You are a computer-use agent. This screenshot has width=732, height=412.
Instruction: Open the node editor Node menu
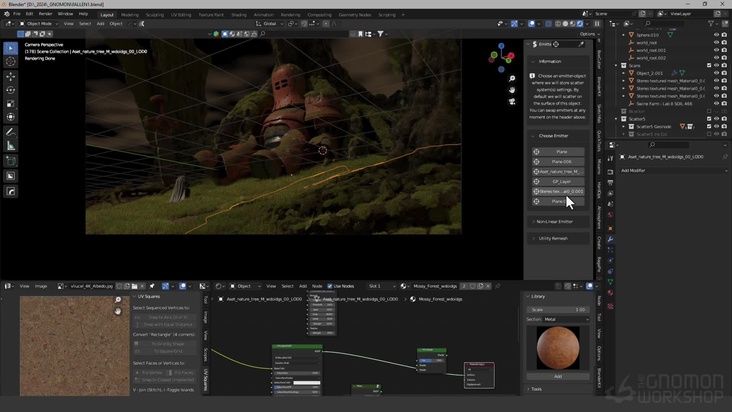(x=317, y=286)
